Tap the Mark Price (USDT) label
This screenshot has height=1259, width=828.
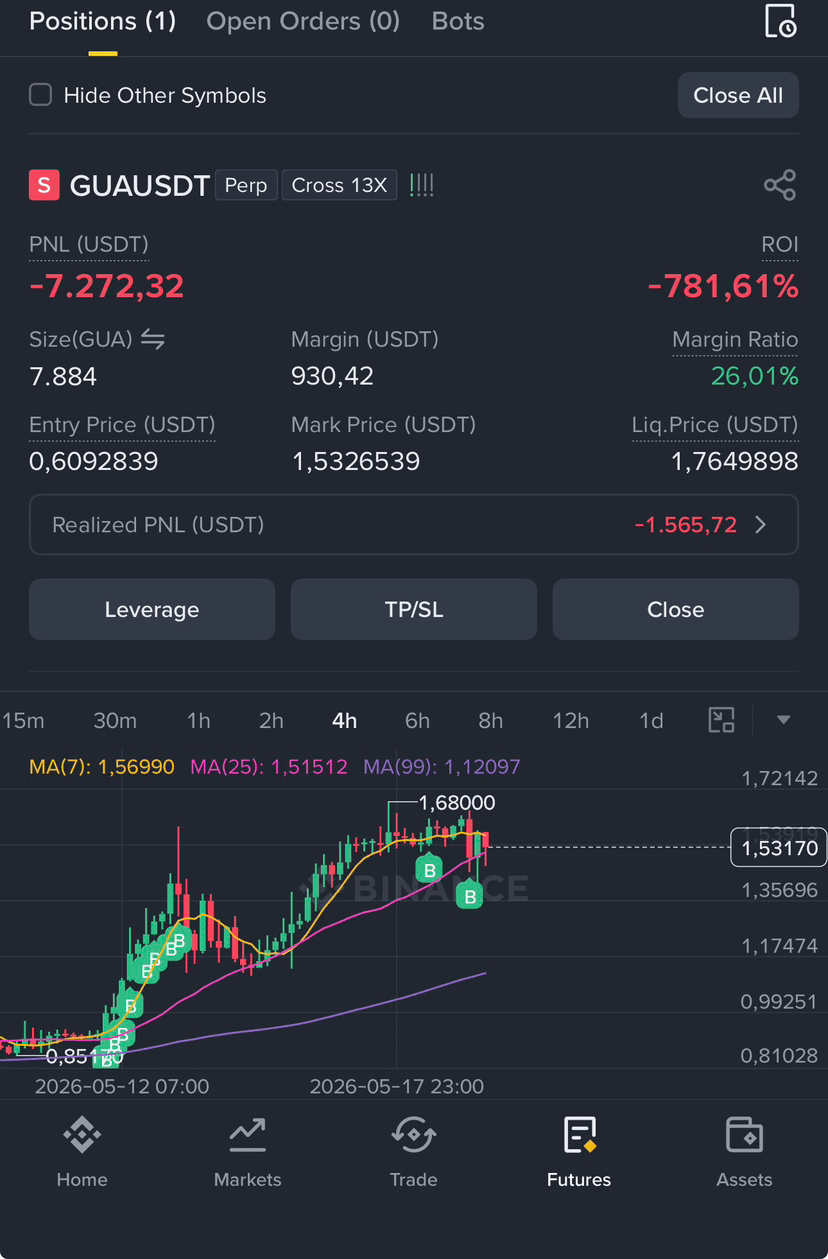(383, 425)
